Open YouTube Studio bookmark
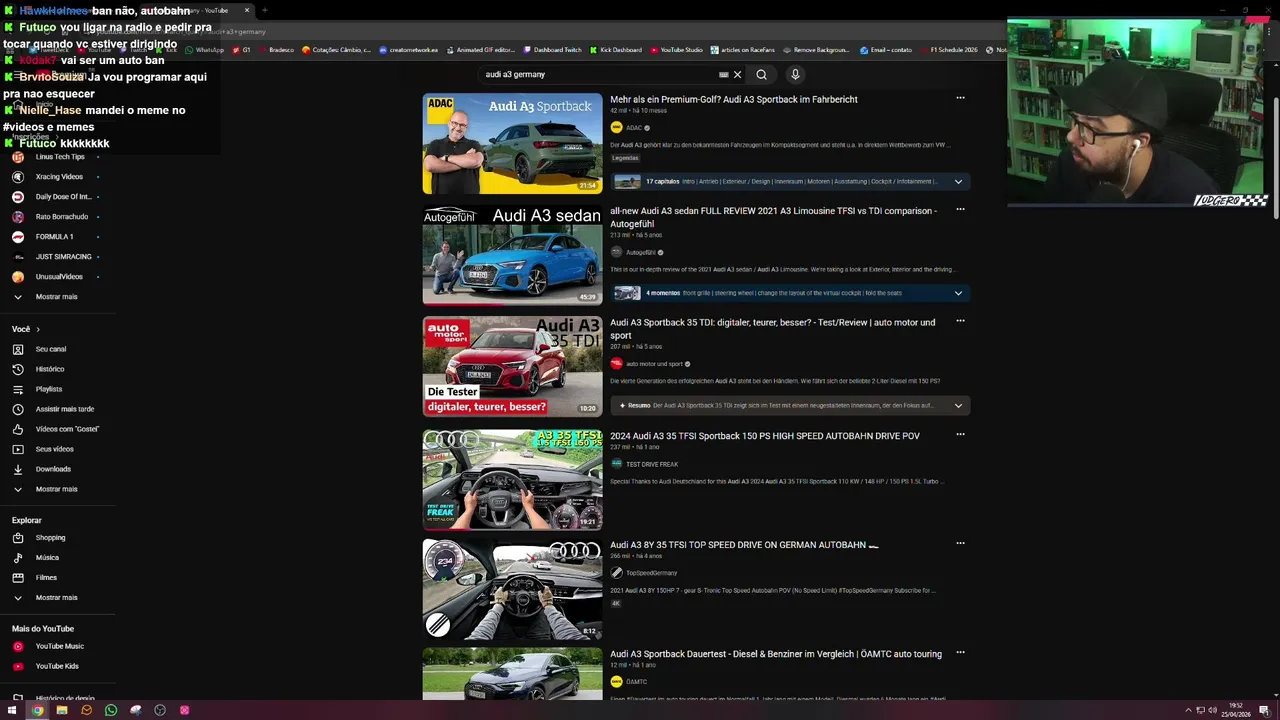1280x720 pixels. coord(677,50)
